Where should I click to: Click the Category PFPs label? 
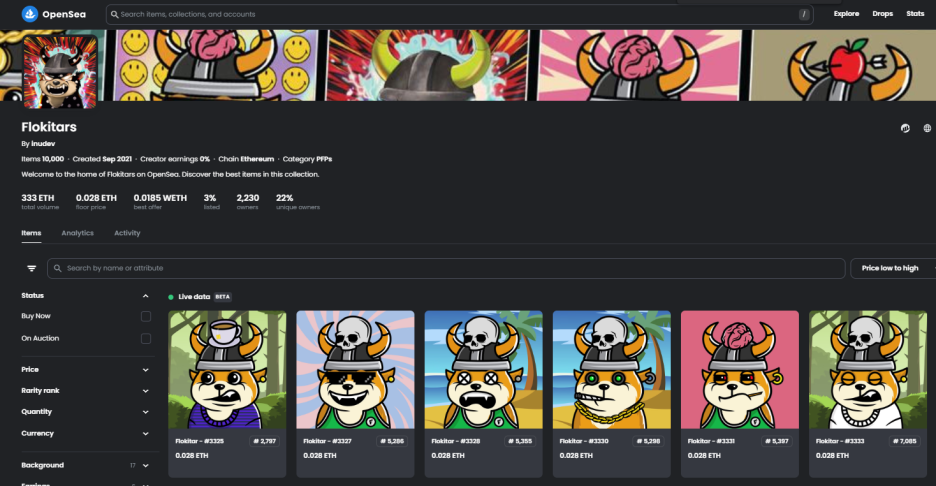coord(307,159)
